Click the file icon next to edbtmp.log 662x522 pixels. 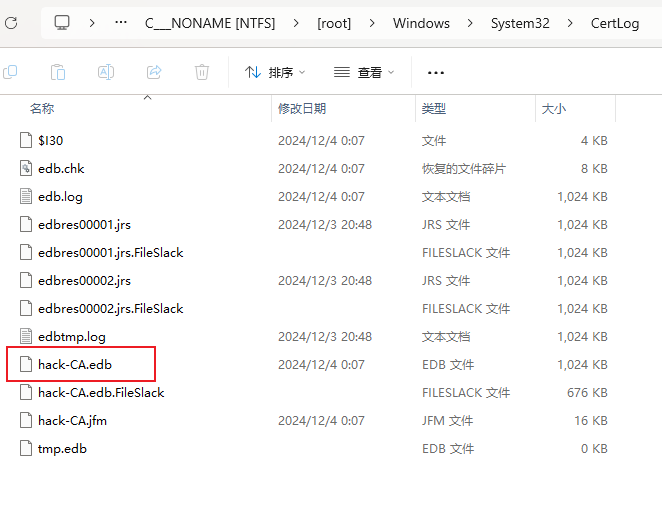click(x=27, y=337)
